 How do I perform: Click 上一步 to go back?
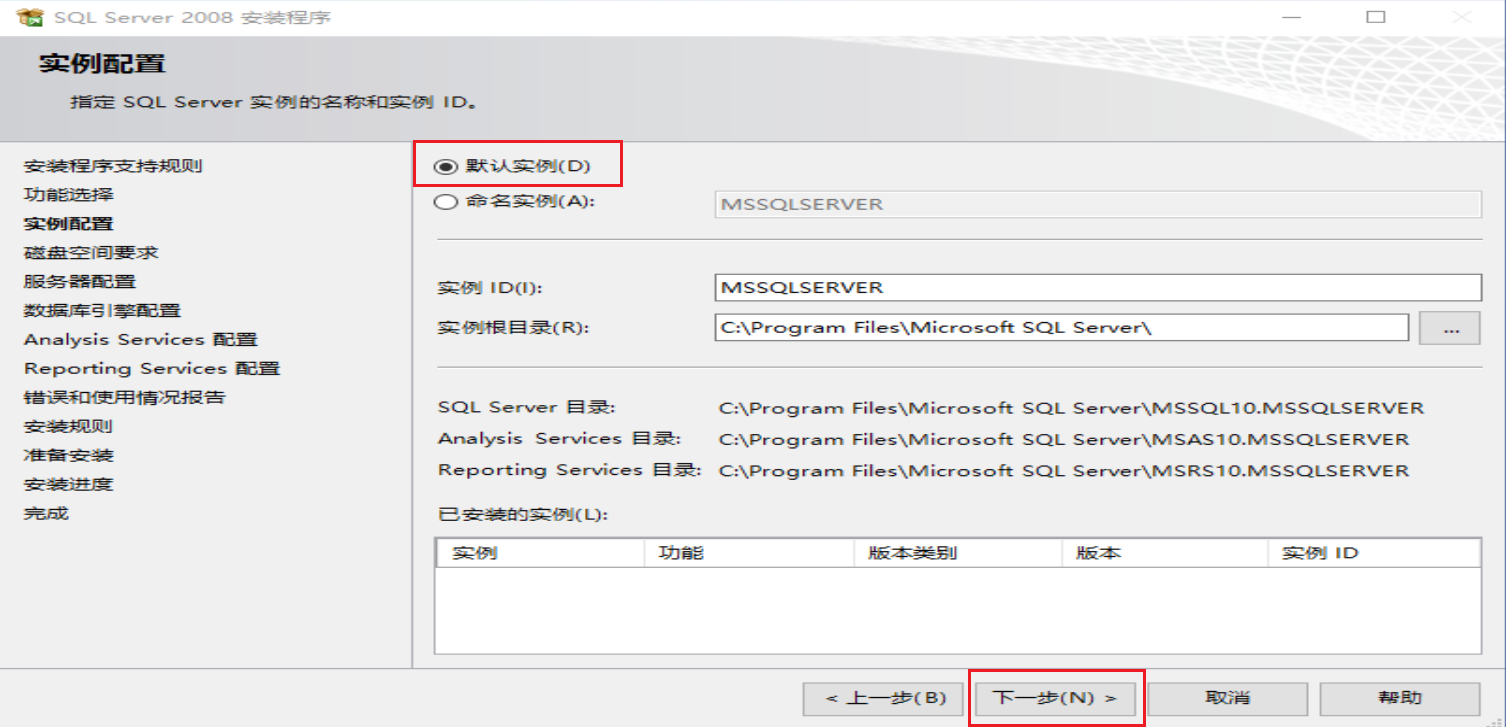point(883,698)
